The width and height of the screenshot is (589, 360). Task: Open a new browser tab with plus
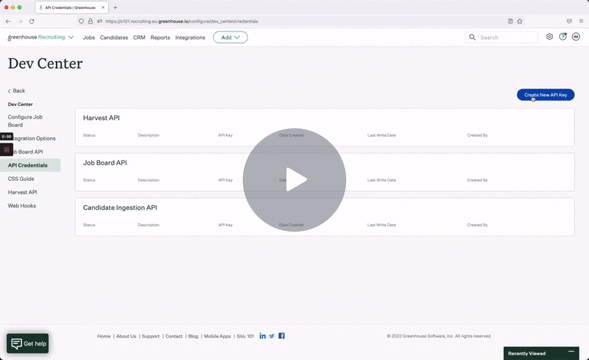point(115,8)
